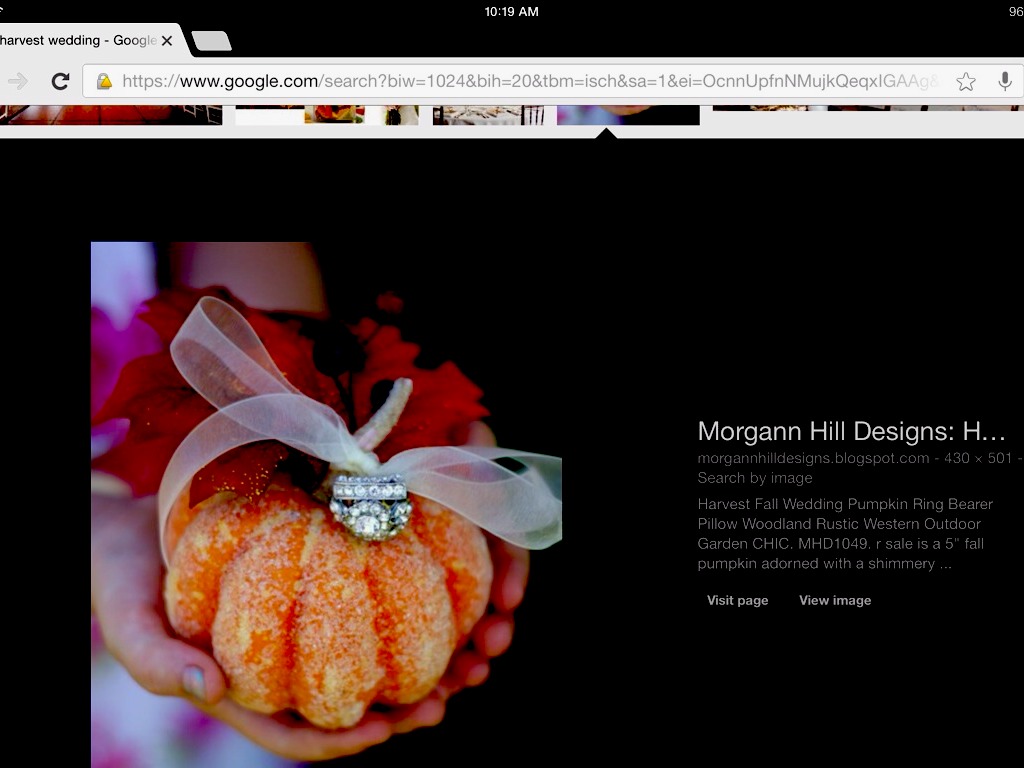Screen dimensions: 1024x768
Task: Click the morgannhilldesigns.blogspot.com source link
Action: tap(813, 458)
